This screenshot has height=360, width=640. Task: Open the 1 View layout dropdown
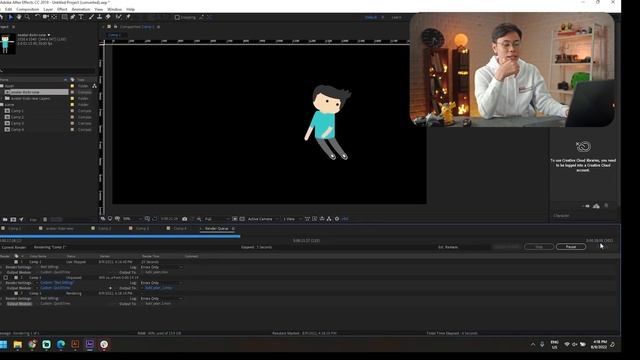point(292,219)
